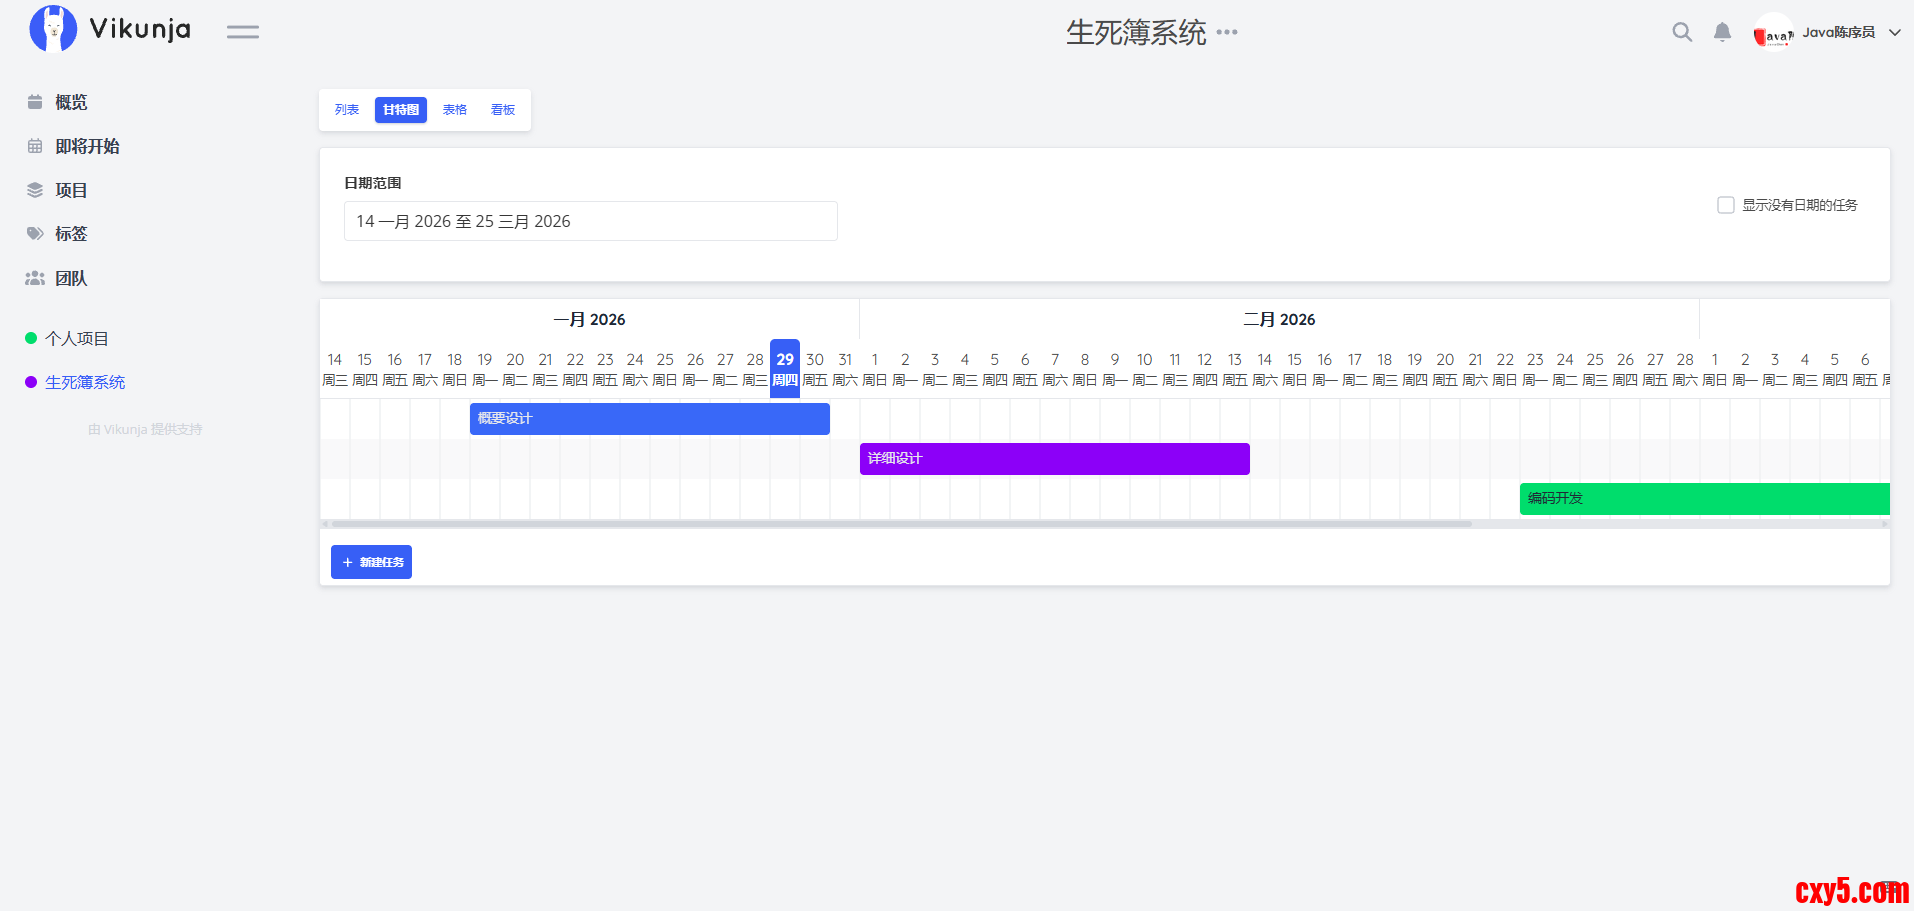Enable 显示没有日期的任务 checkbox
Viewport: 1914px width, 911px height.
pyautogui.click(x=1725, y=205)
